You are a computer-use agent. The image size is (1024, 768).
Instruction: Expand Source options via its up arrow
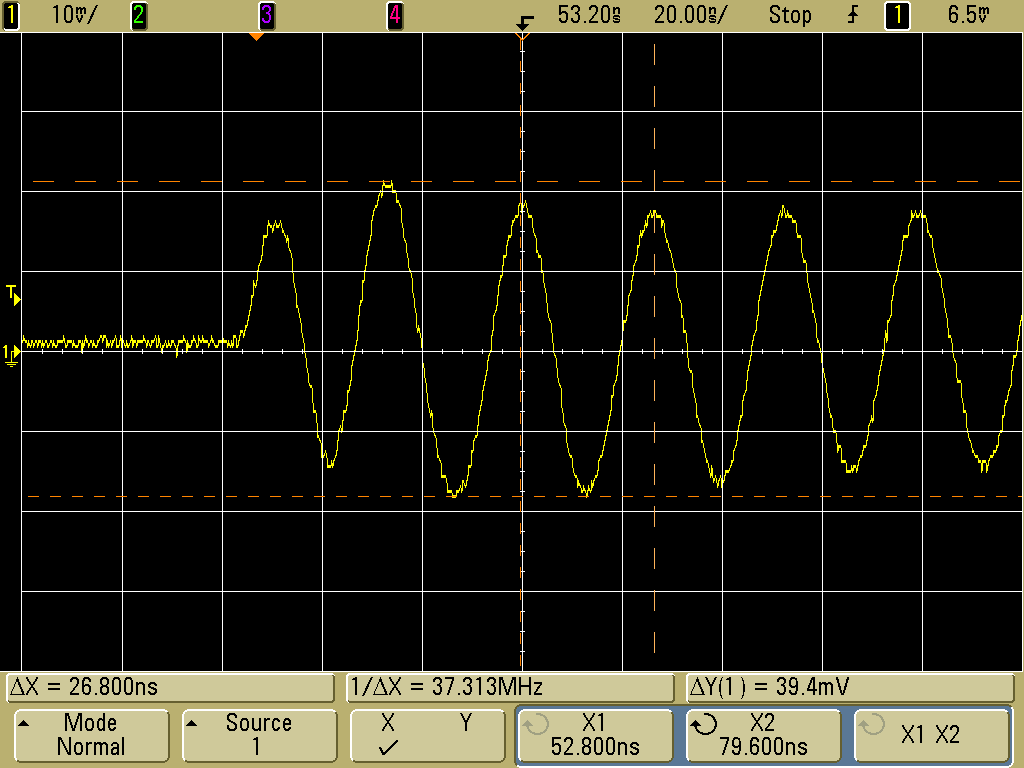coord(191,723)
